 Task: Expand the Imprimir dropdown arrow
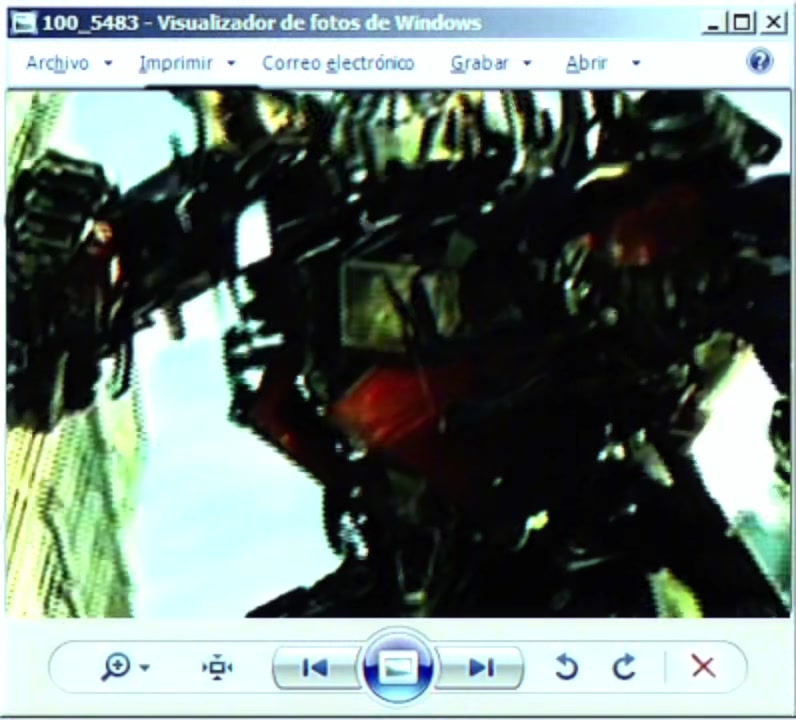(x=231, y=63)
